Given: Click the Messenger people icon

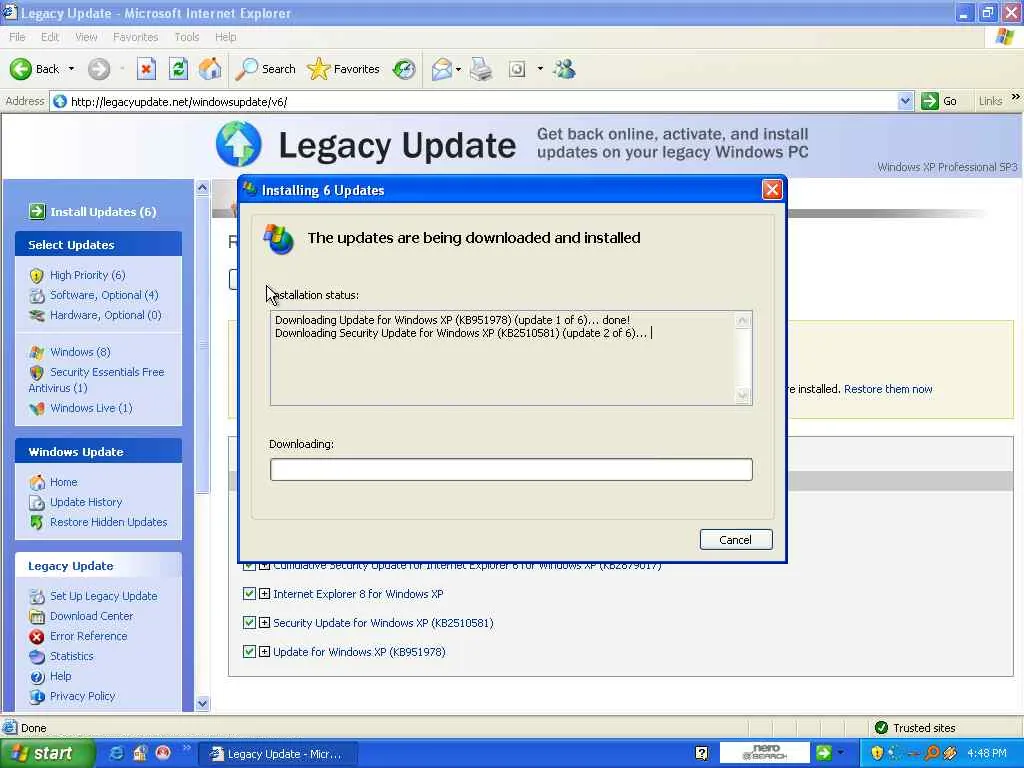Looking at the screenshot, I should 564,69.
